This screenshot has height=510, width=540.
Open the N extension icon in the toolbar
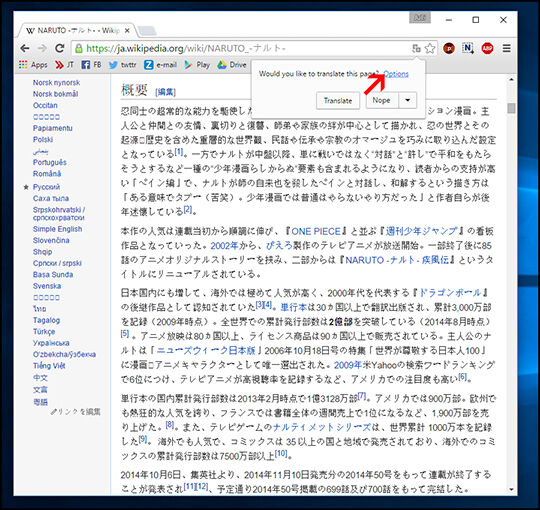click(468, 48)
